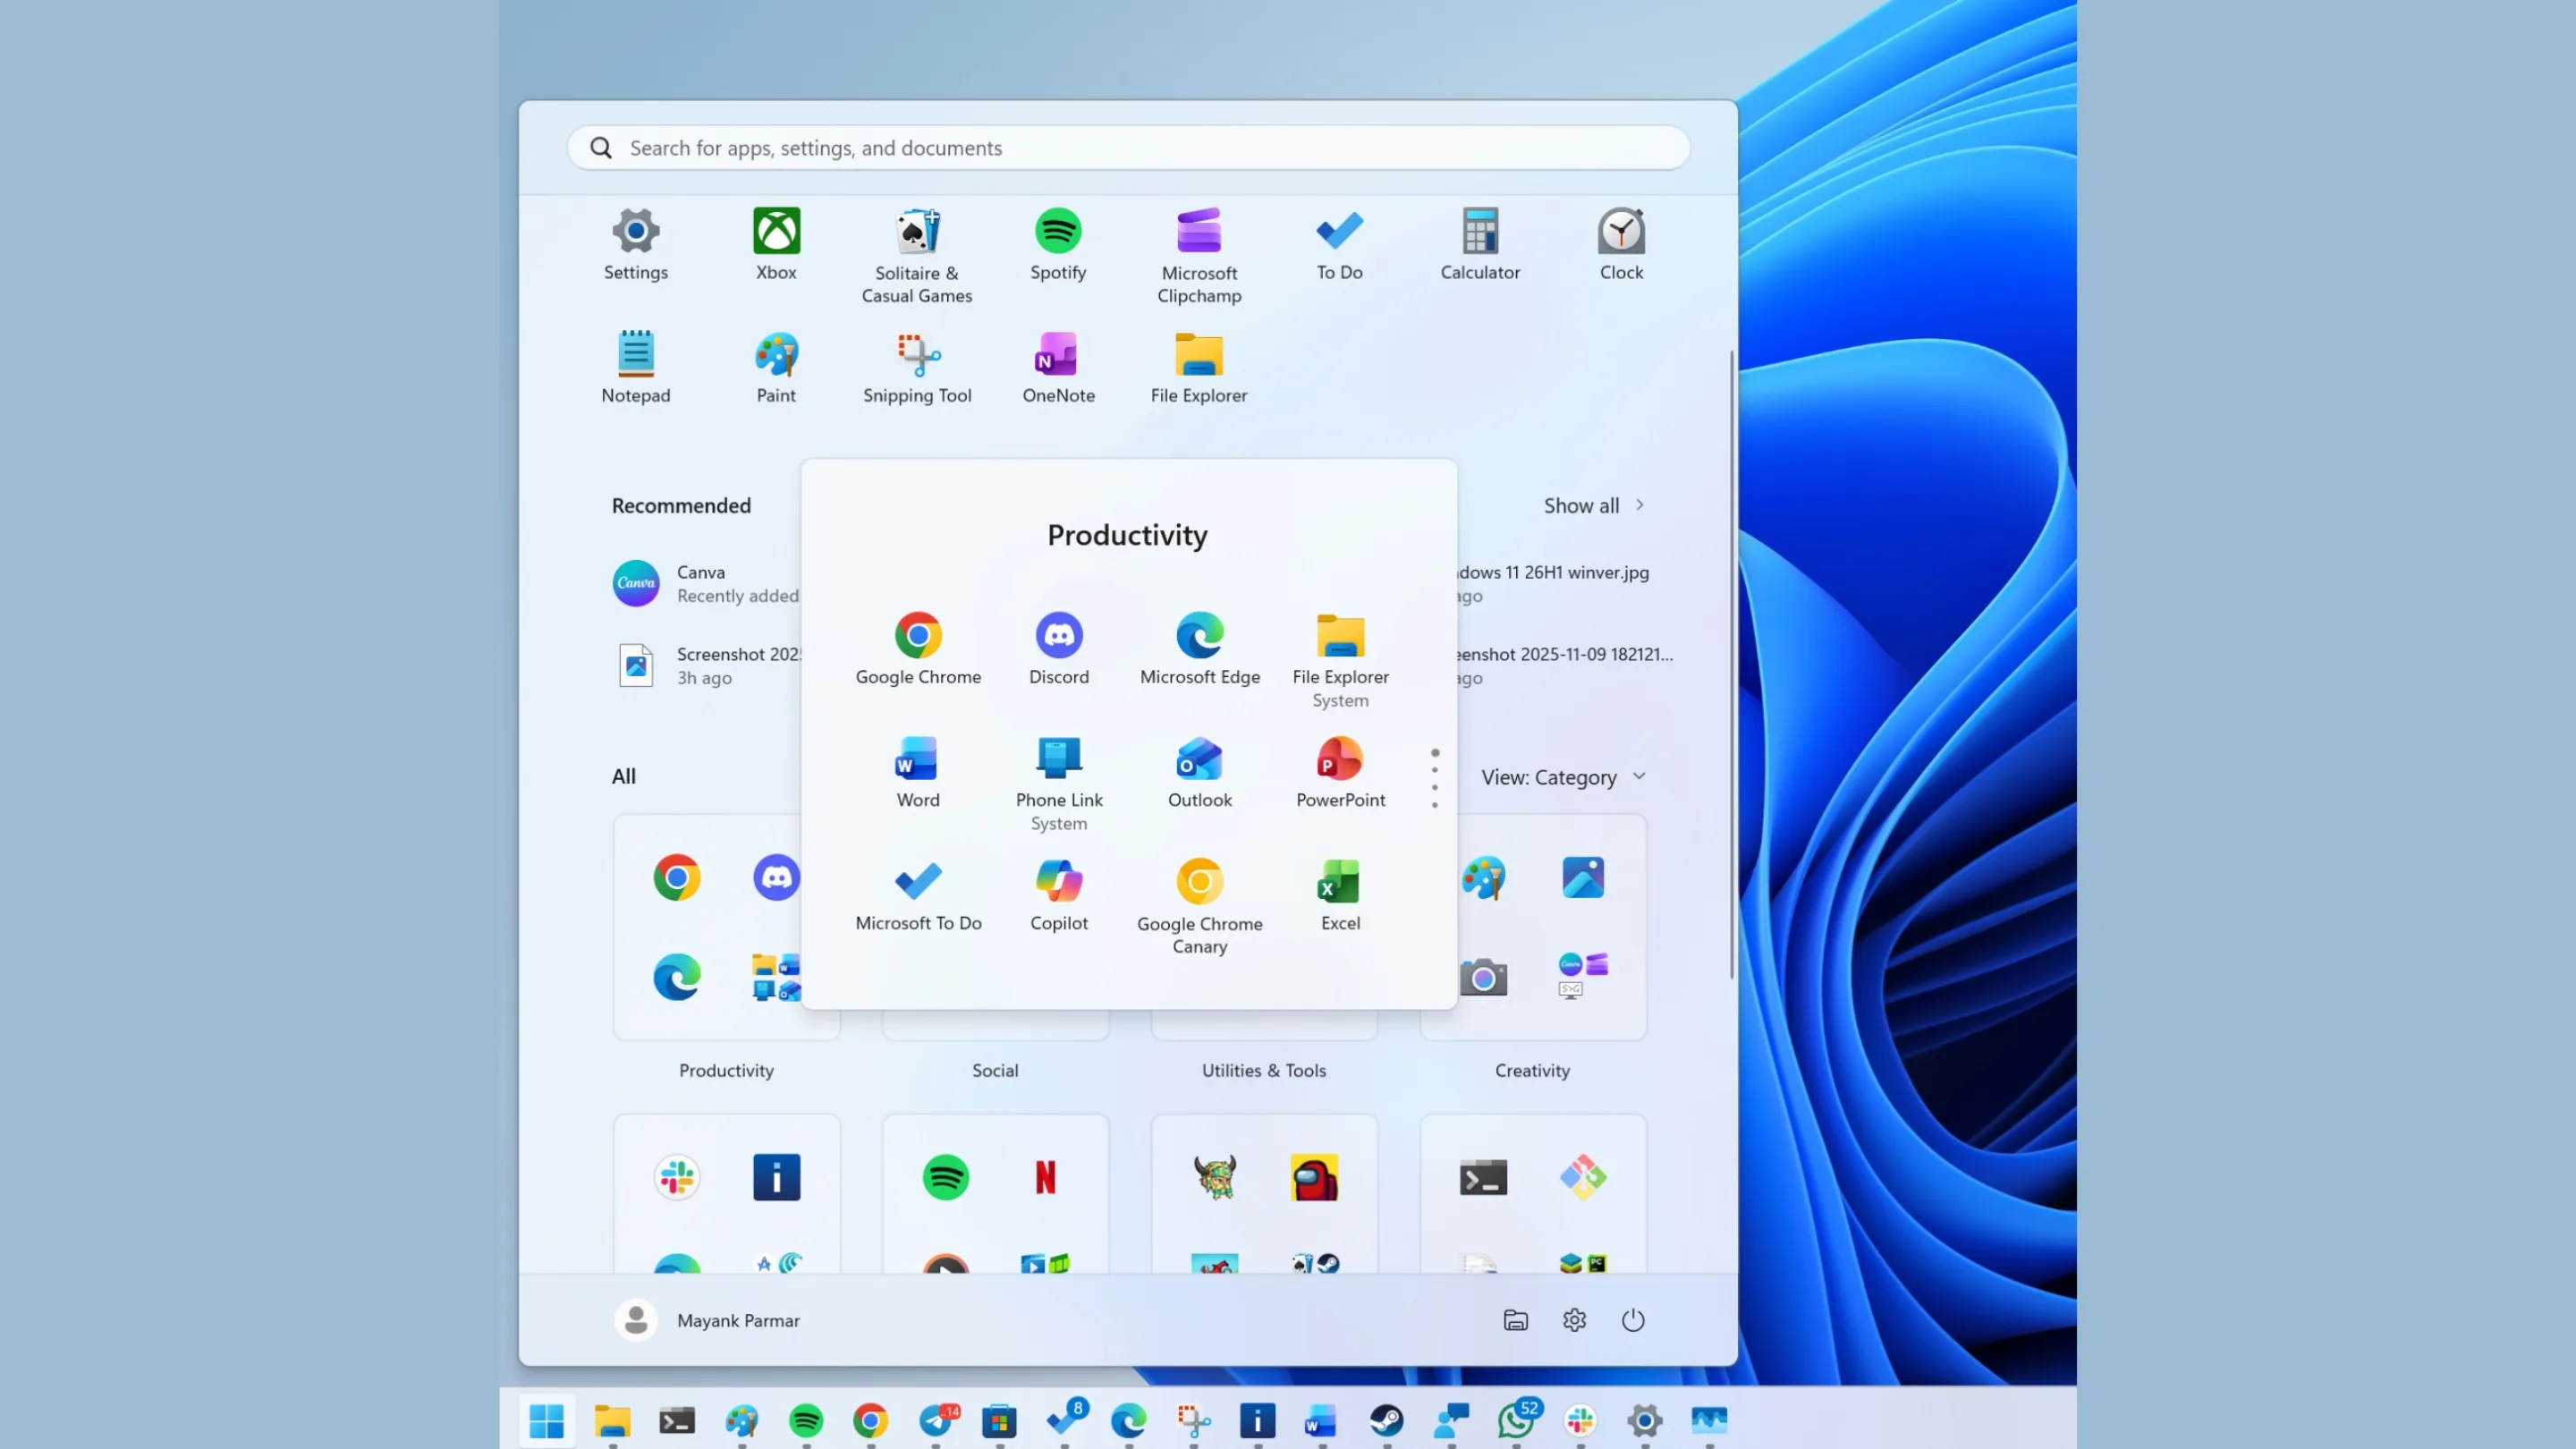The image size is (2576, 1449).
Task: Click the power button
Action: click(x=1633, y=1320)
